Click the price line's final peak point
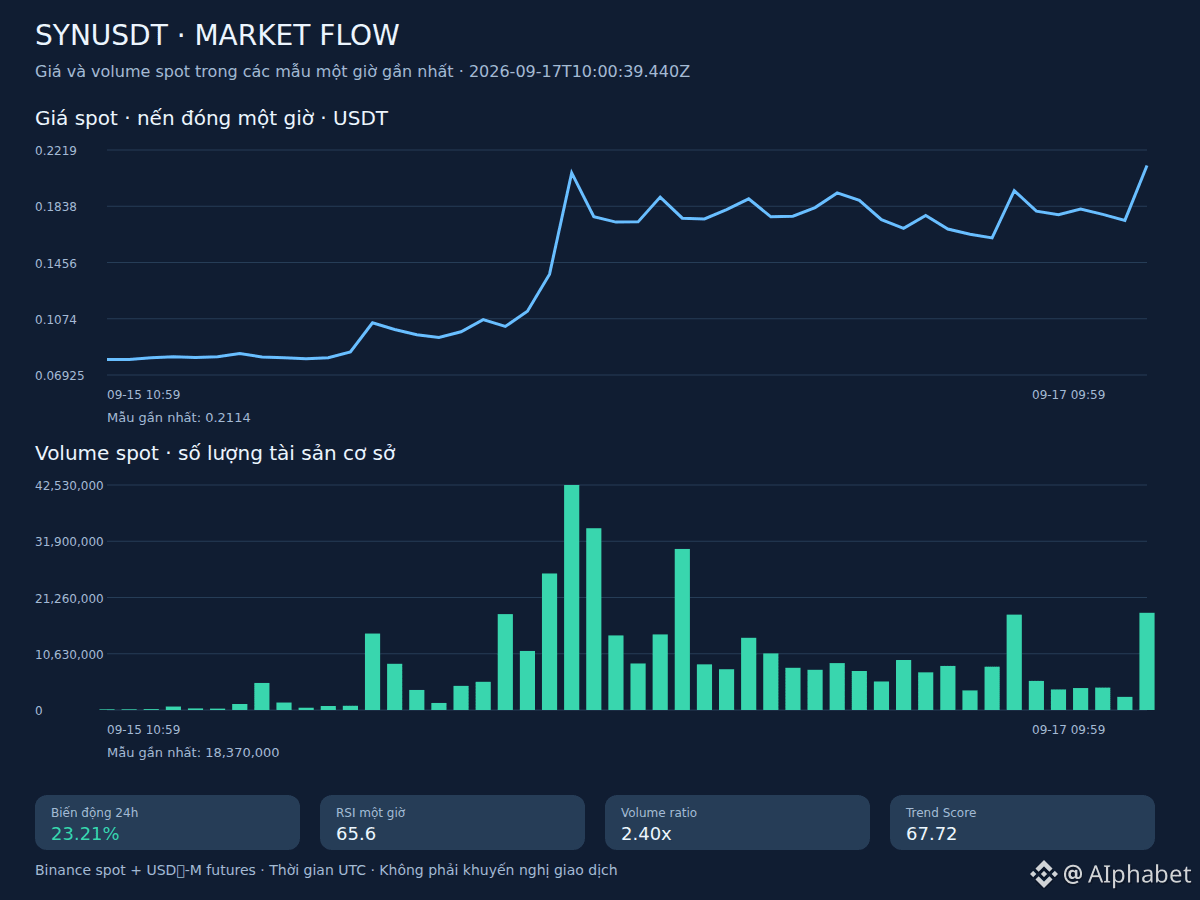This screenshot has width=1200, height=900. click(1146, 166)
